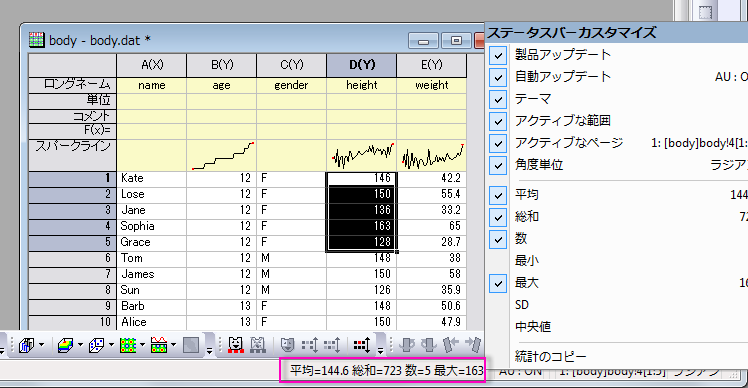The height and width of the screenshot is (388, 748).
Task: Click the 'Kate' name cell
Action: (152, 178)
